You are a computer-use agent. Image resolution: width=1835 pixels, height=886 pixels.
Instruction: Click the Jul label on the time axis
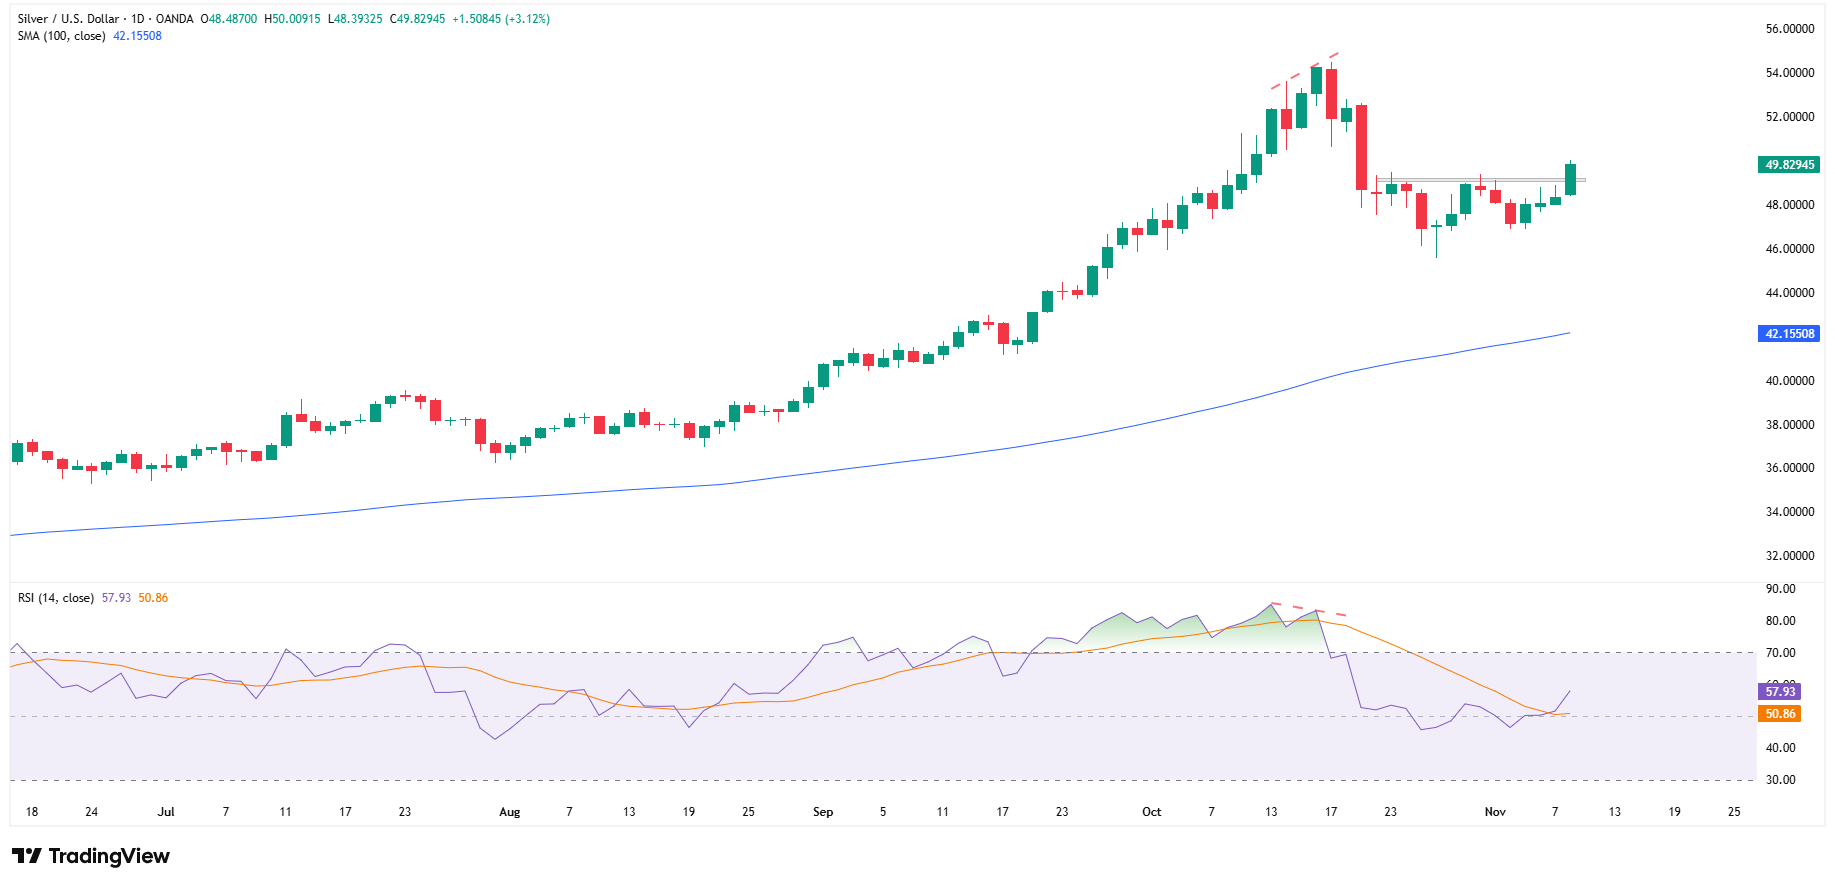pos(166,812)
